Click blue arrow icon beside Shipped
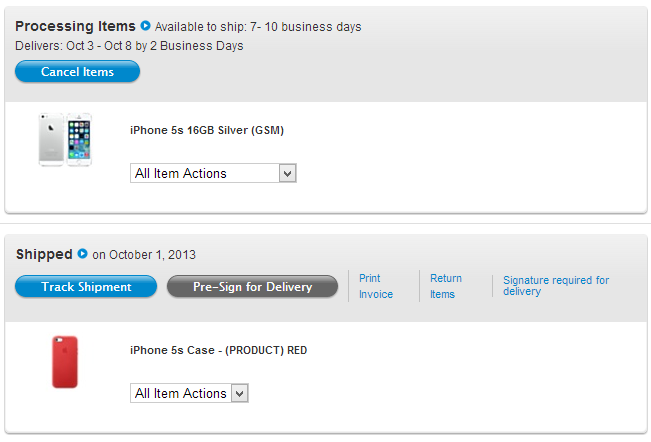 83,253
